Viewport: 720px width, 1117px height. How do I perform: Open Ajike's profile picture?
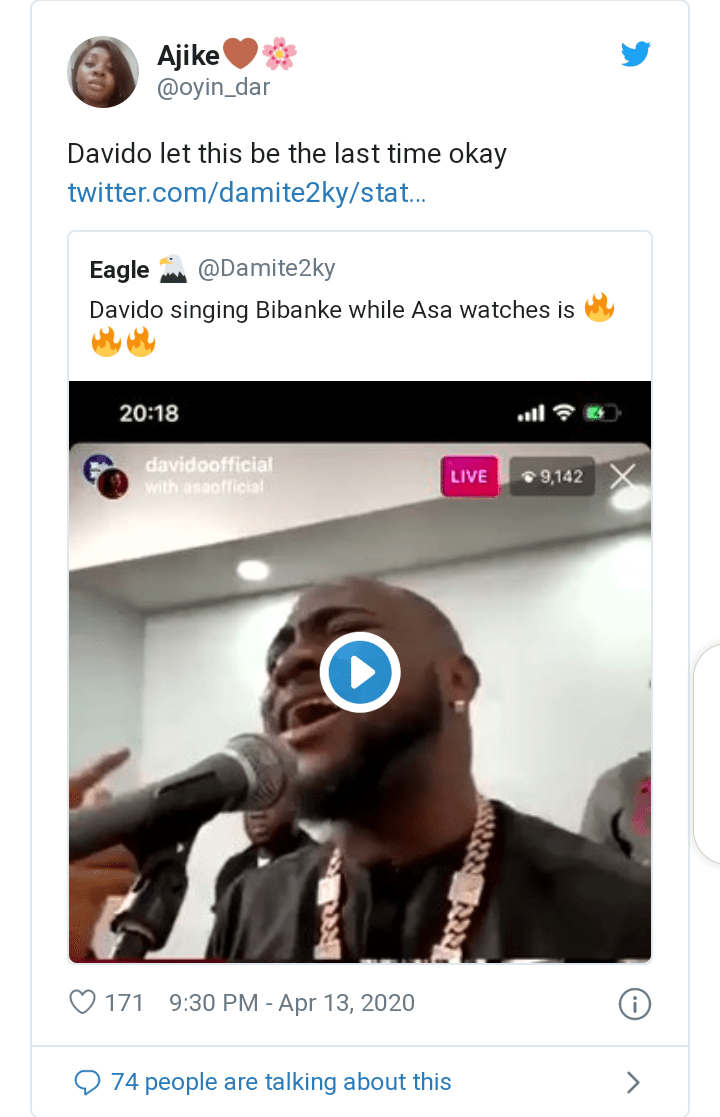[102, 71]
